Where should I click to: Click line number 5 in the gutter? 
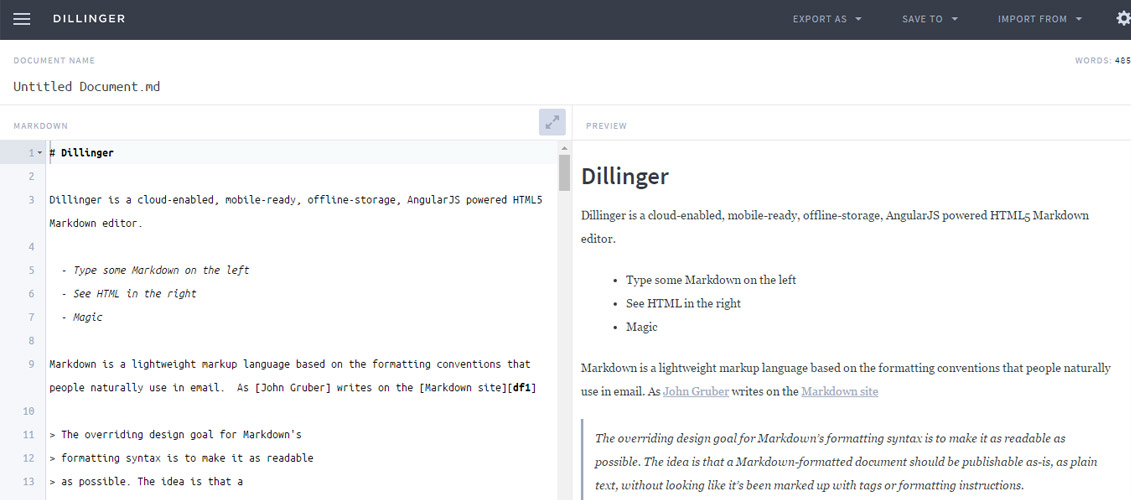coord(32,271)
